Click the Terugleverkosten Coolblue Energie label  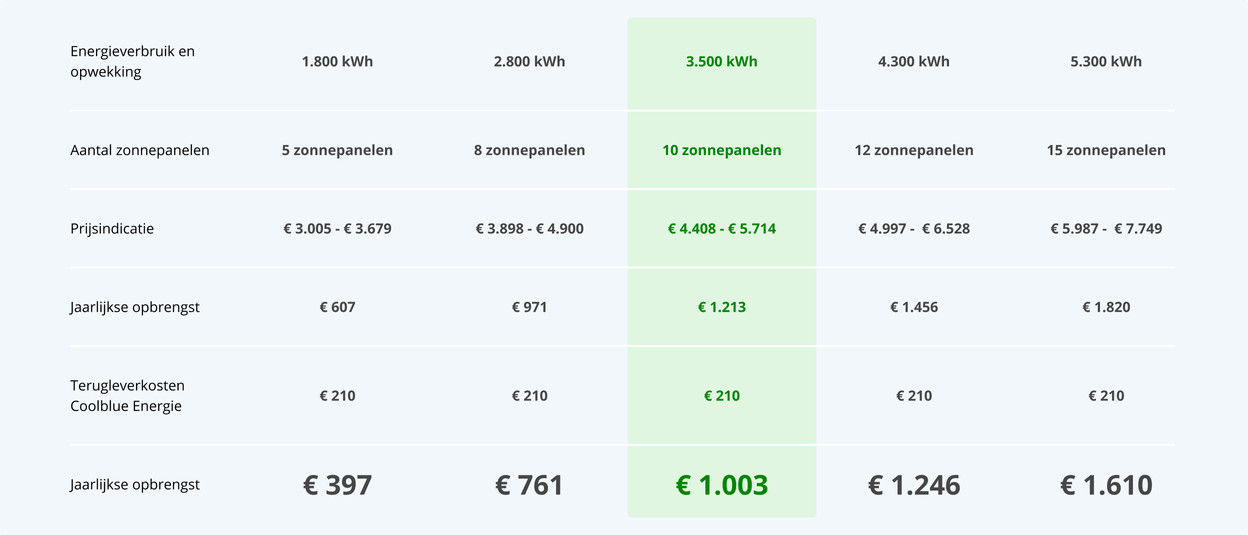point(127,396)
